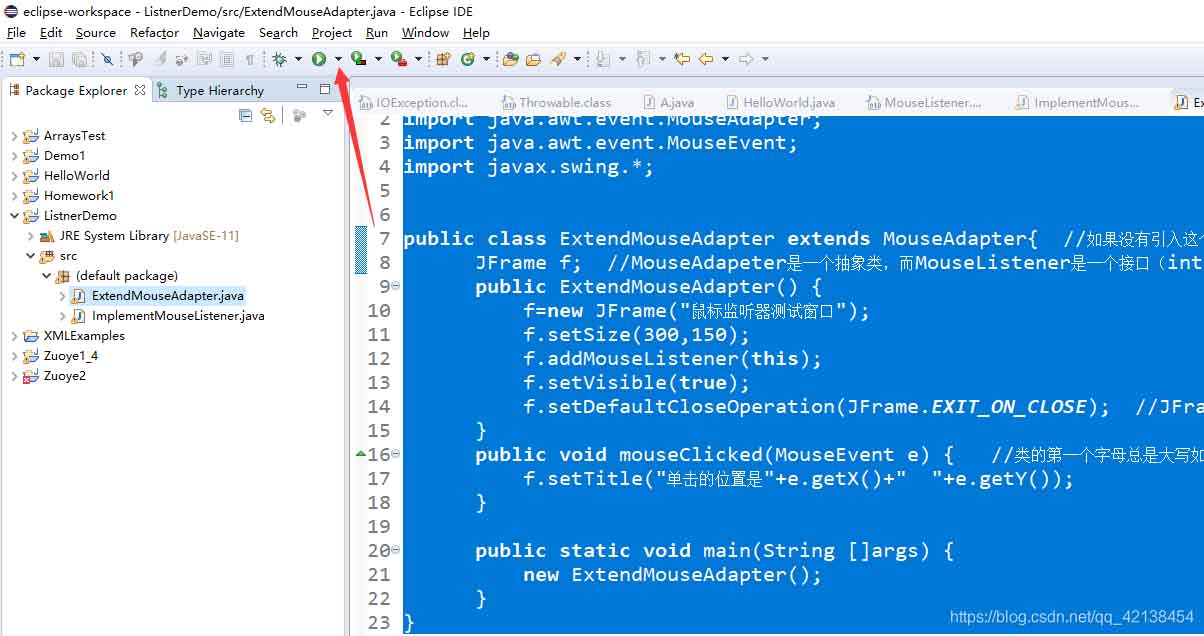The height and width of the screenshot is (636, 1204).
Task: Open the Search dropdown arrow
Action: 577,59
